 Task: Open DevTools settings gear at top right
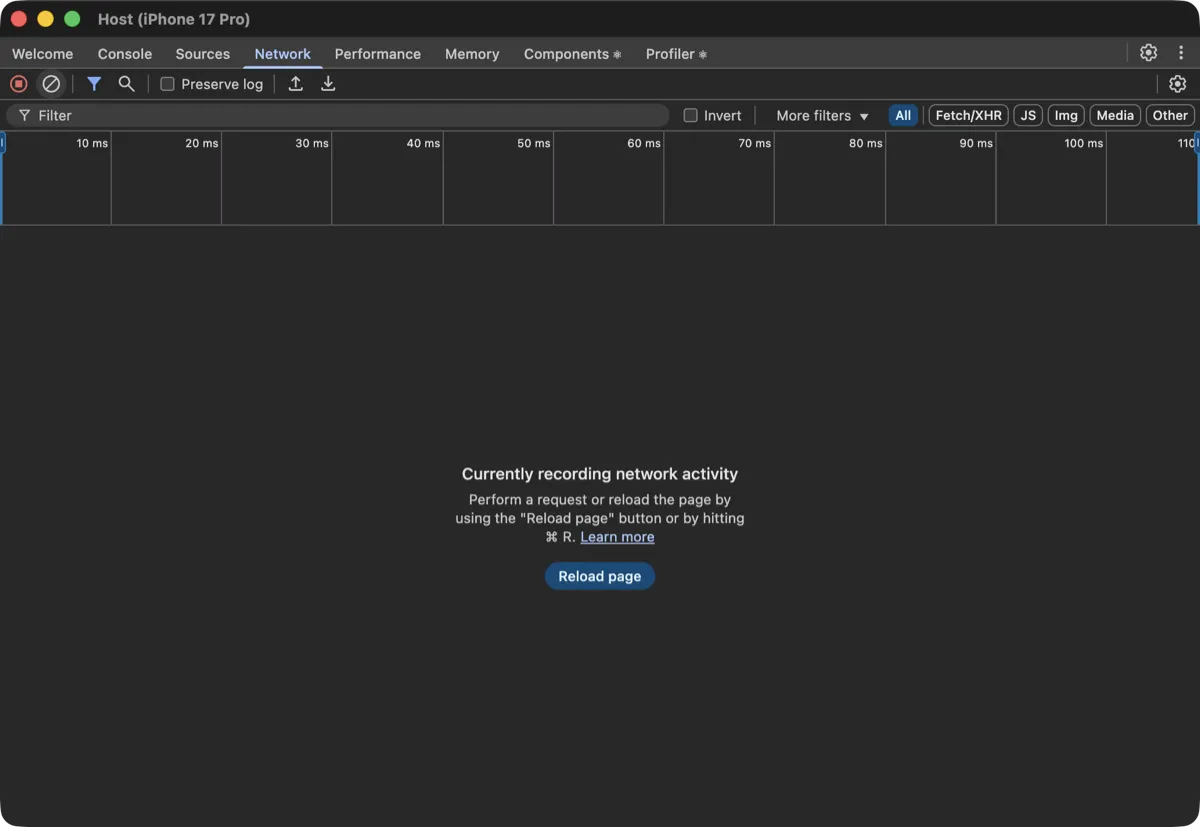point(1148,52)
